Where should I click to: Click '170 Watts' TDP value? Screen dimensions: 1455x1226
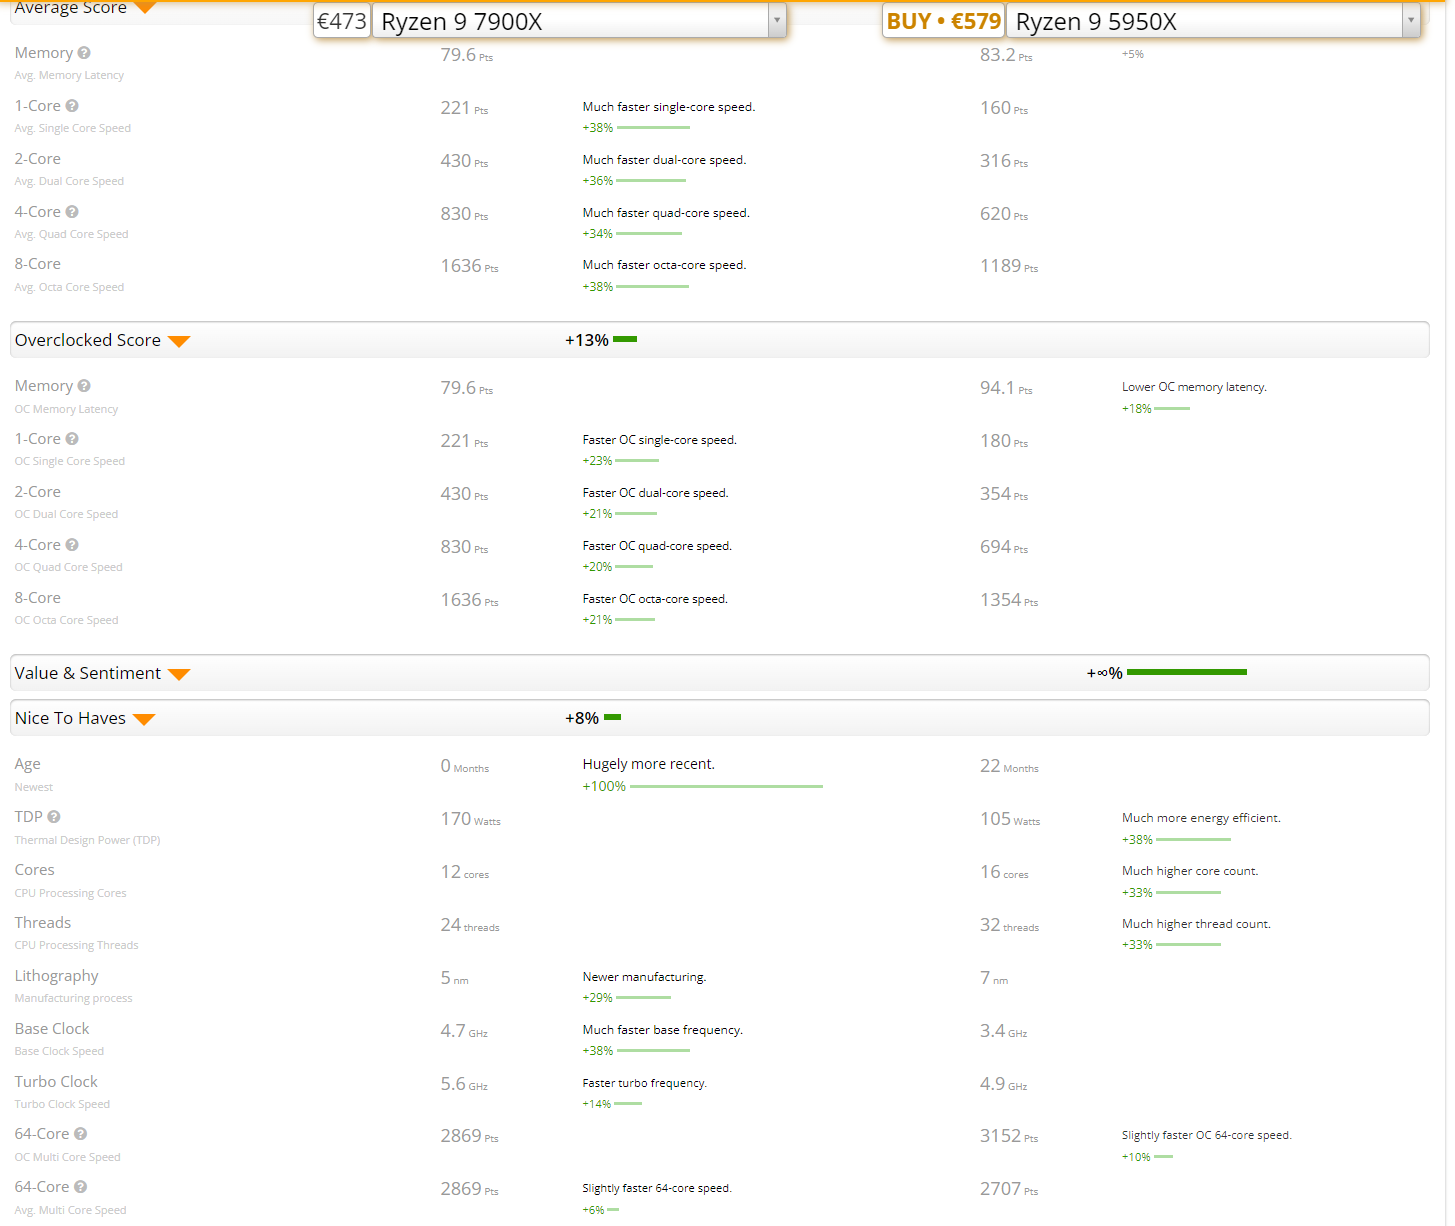coord(471,819)
